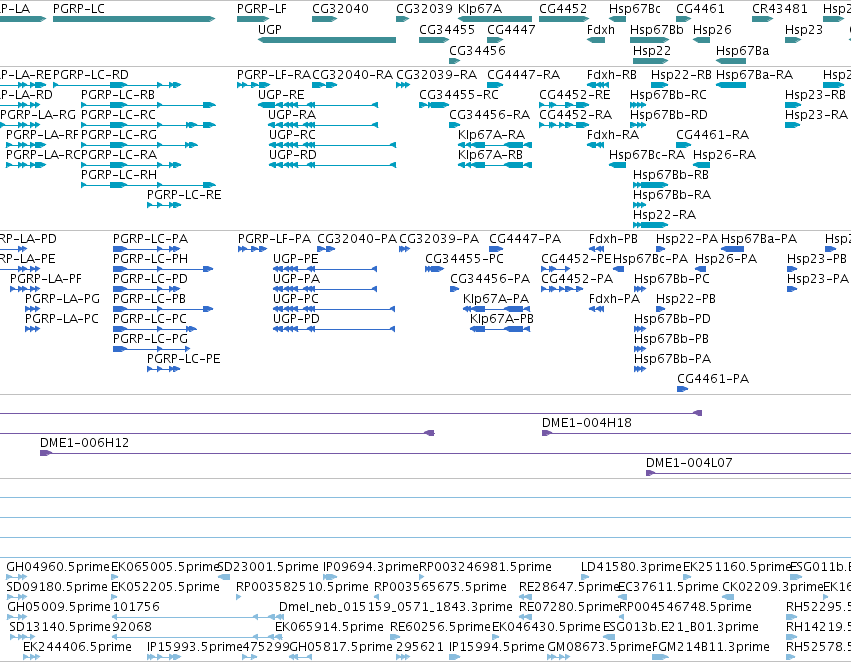This screenshot has height=662, width=851.
Task: Click protein Hsp67Bb-PD label
Action: point(672,319)
